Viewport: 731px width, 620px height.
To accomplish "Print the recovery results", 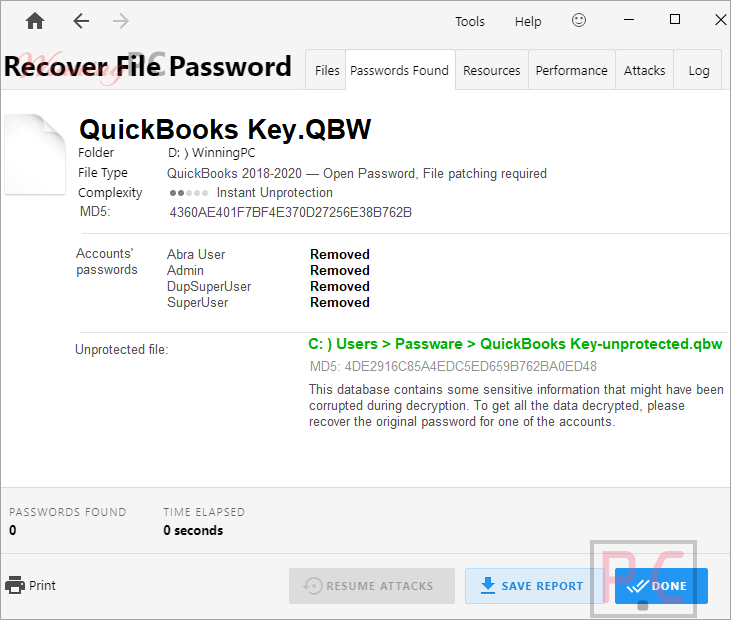I will point(30,585).
